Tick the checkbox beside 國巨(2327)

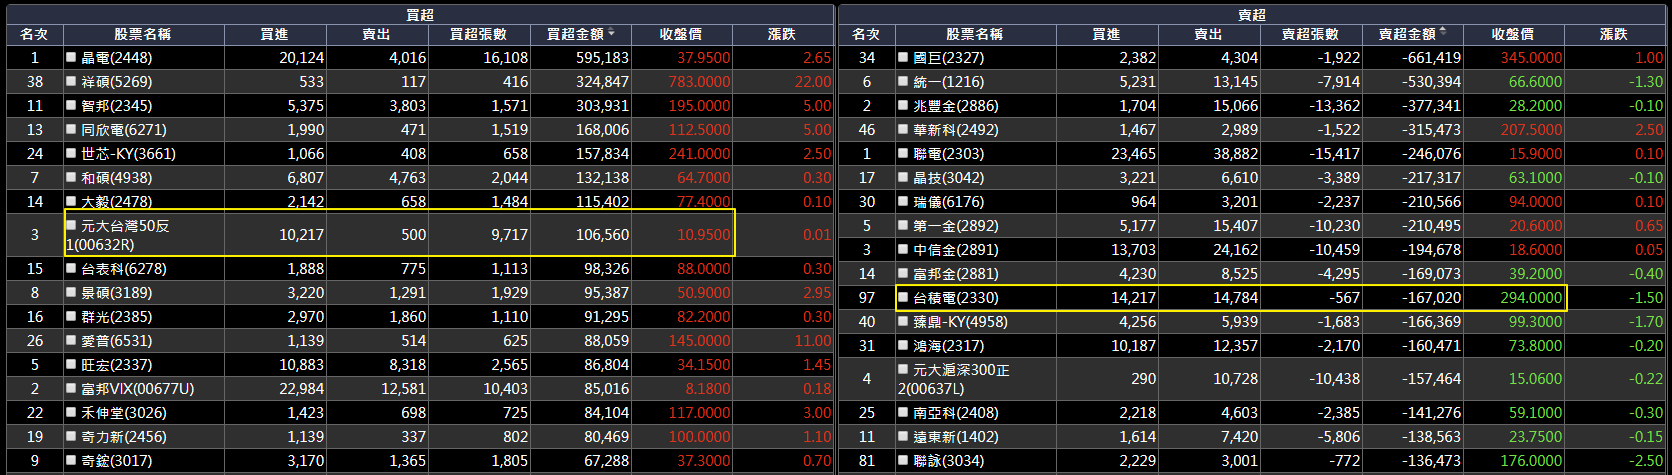coord(903,58)
